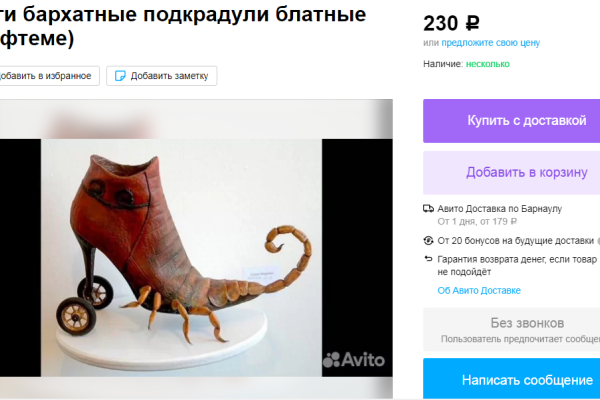The width and height of the screenshot is (600, 400).
Task: Write a message to the seller
Action: pos(512,379)
